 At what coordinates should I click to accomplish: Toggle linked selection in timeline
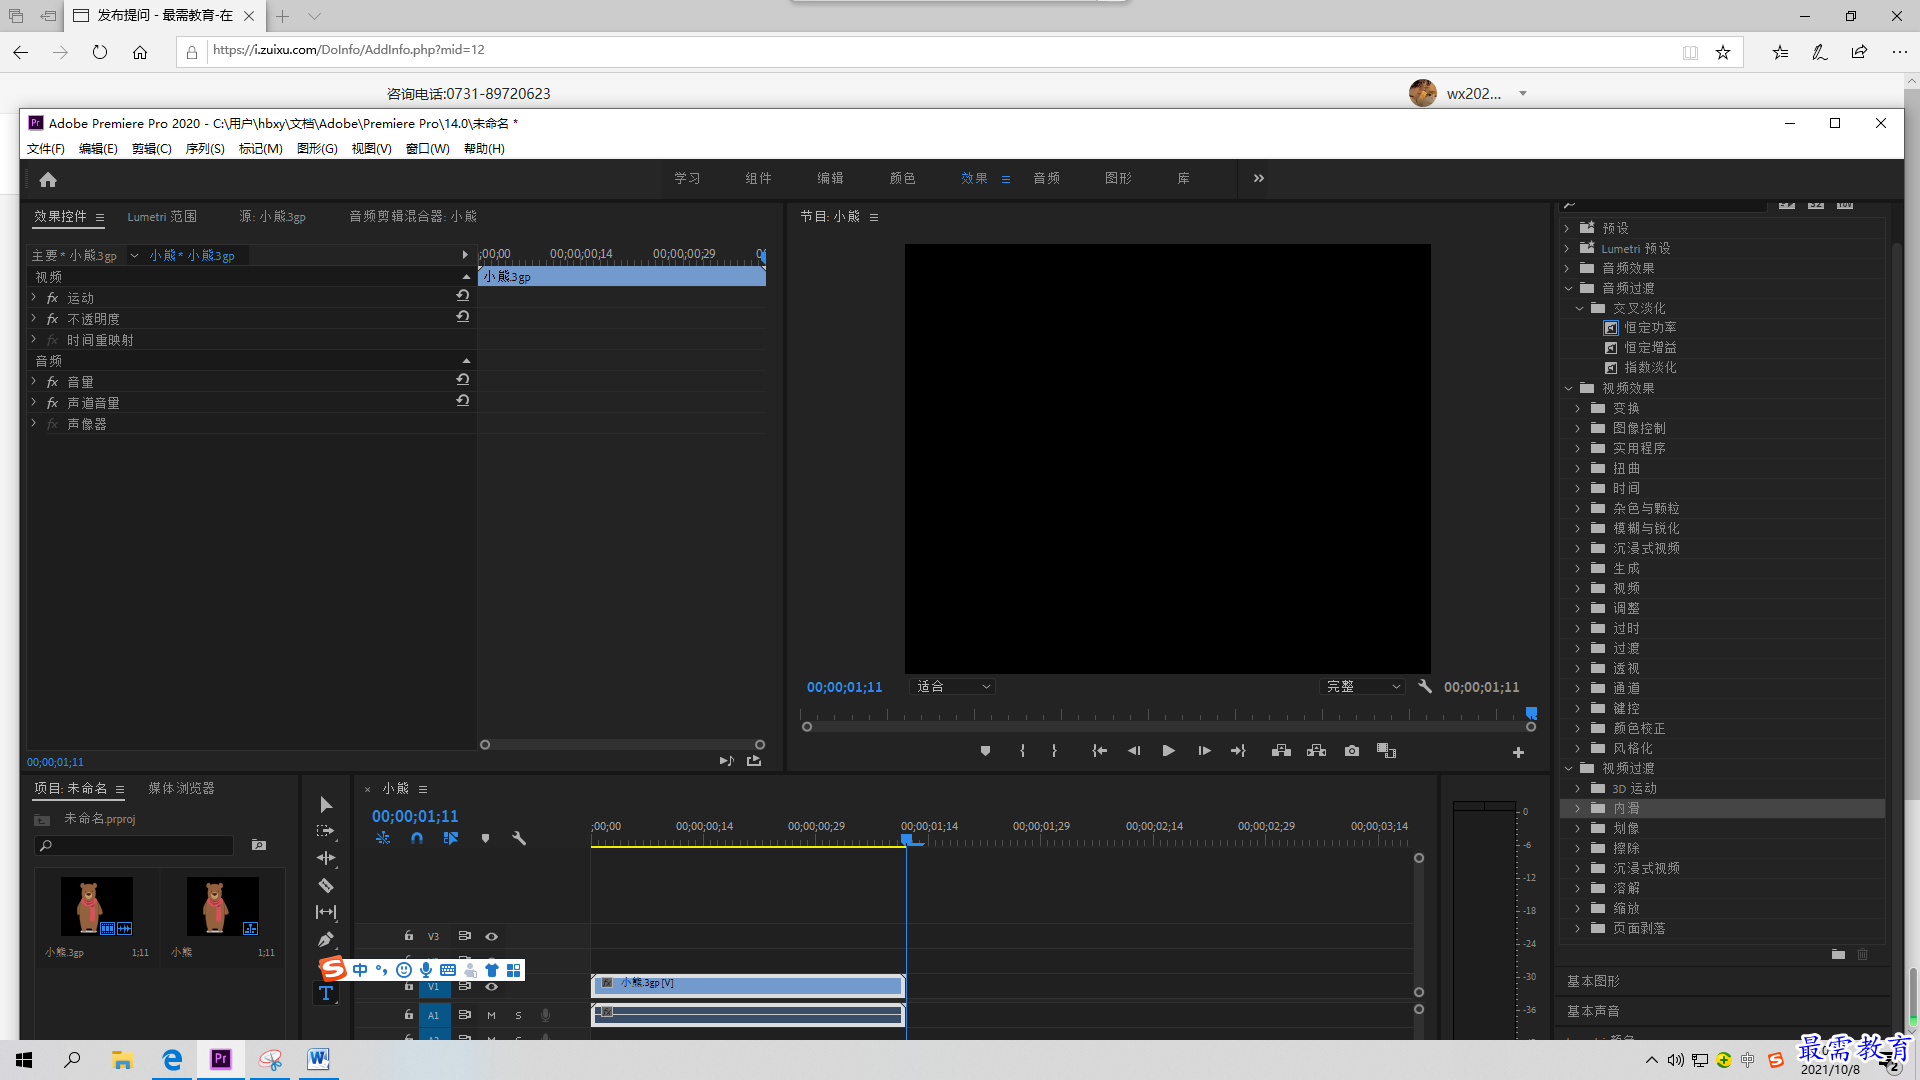tap(451, 839)
